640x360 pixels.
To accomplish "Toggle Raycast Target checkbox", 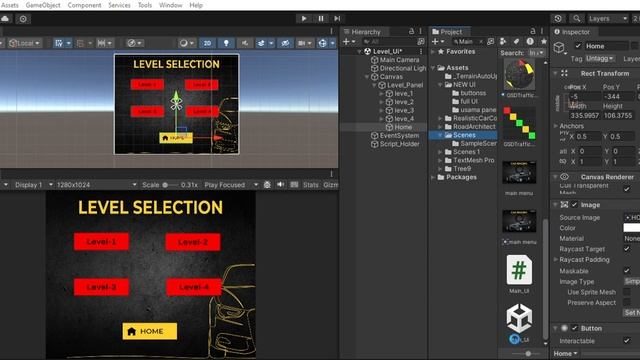I will pyautogui.click(x=627, y=249).
